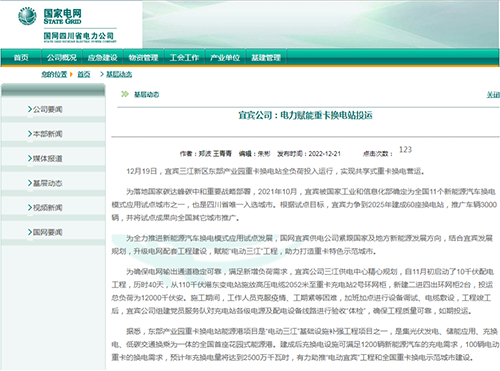Viewport: 500px width, 371px height.
Task: Open the 首页 navigation menu item
Action: tap(21, 58)
